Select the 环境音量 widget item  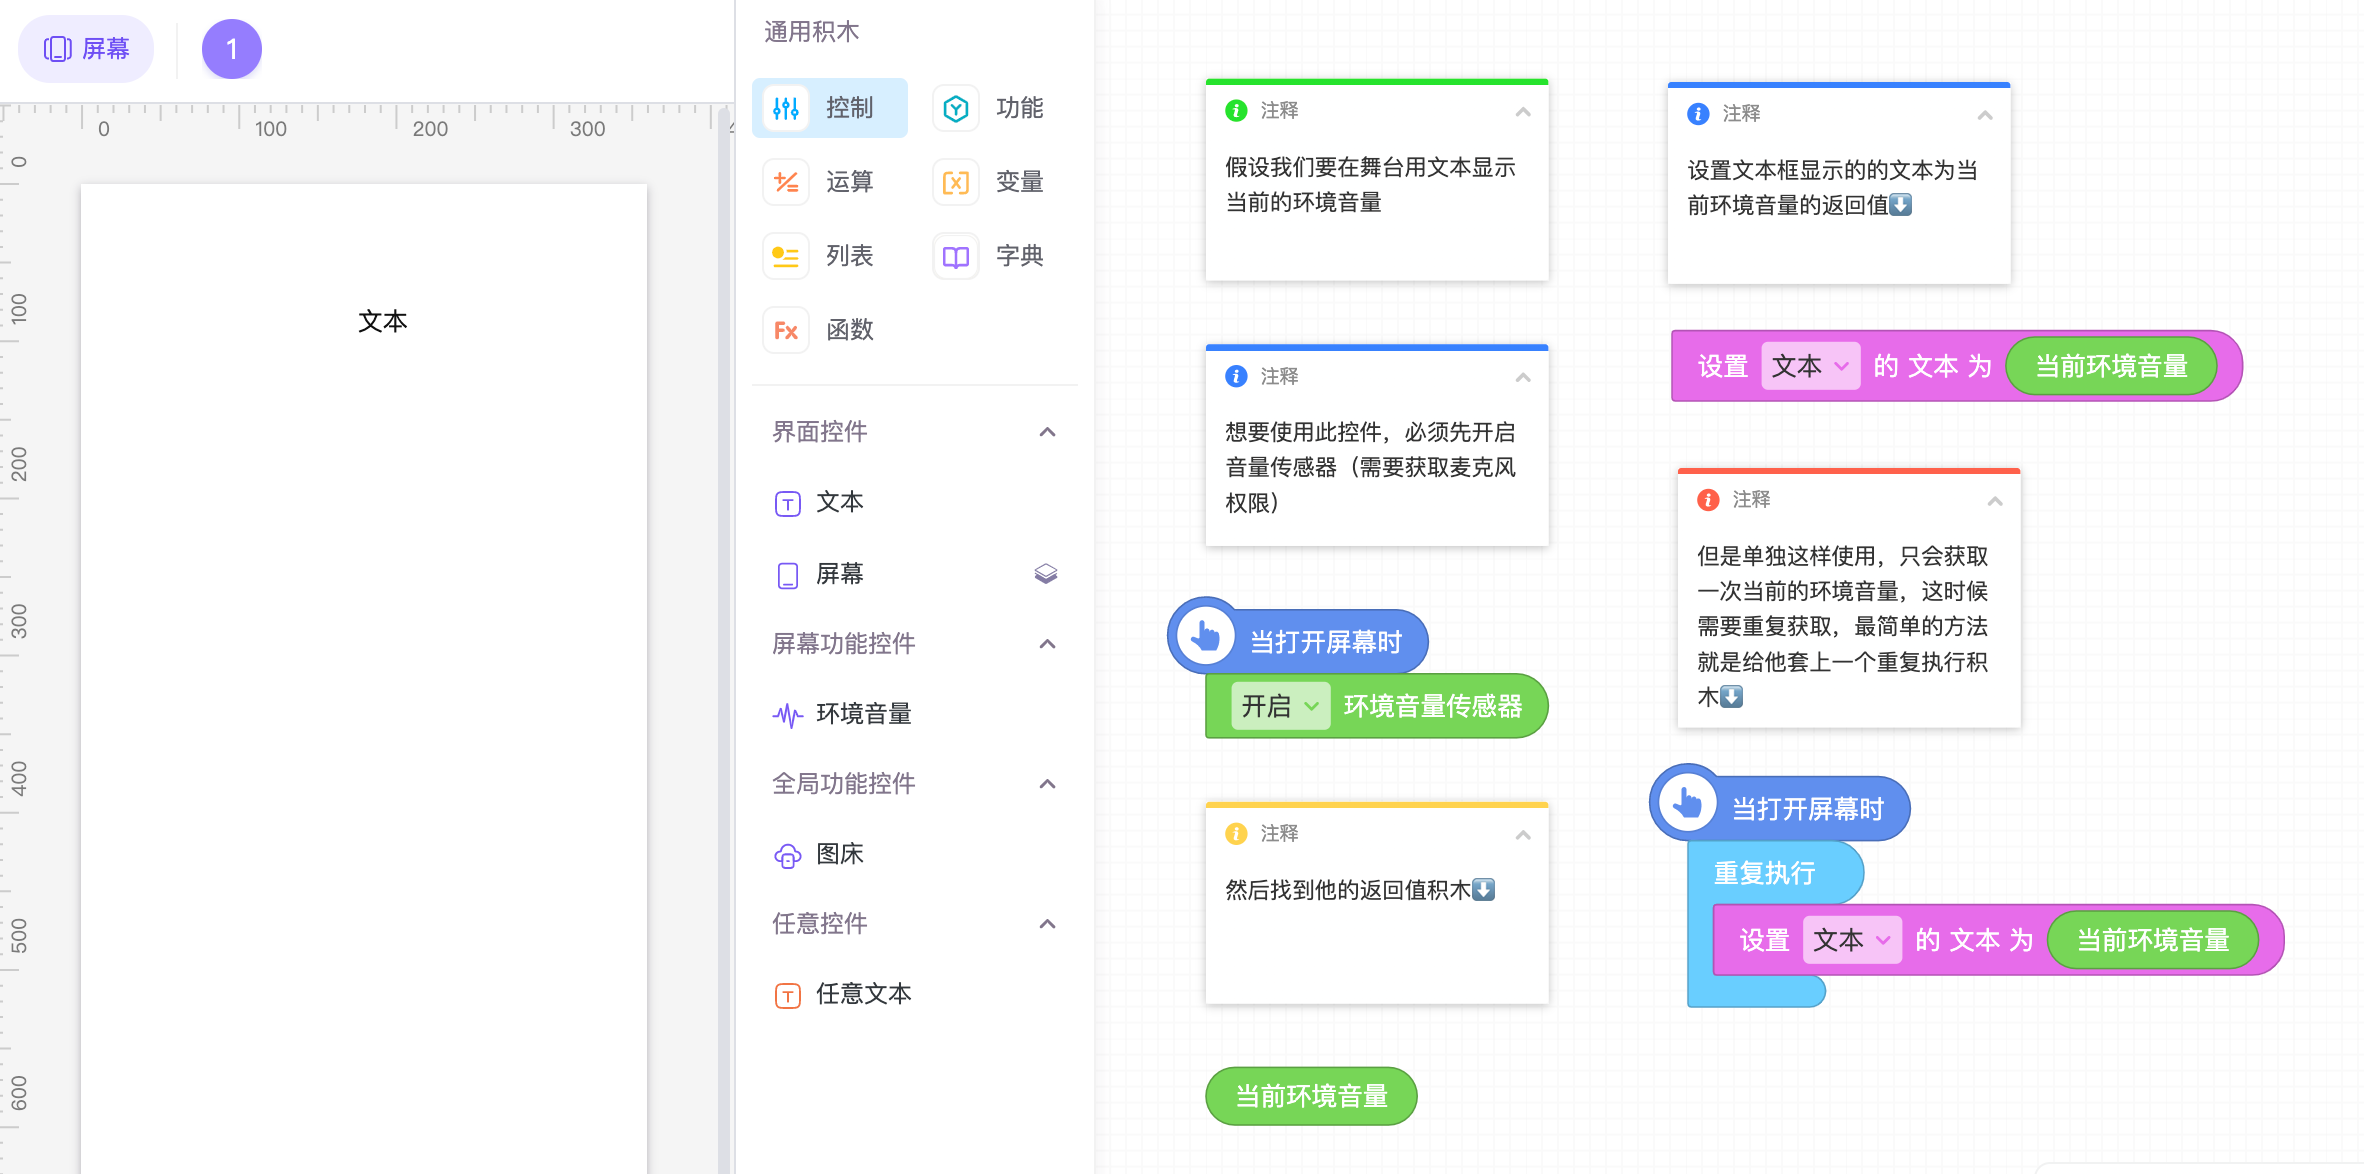[862, 714]
